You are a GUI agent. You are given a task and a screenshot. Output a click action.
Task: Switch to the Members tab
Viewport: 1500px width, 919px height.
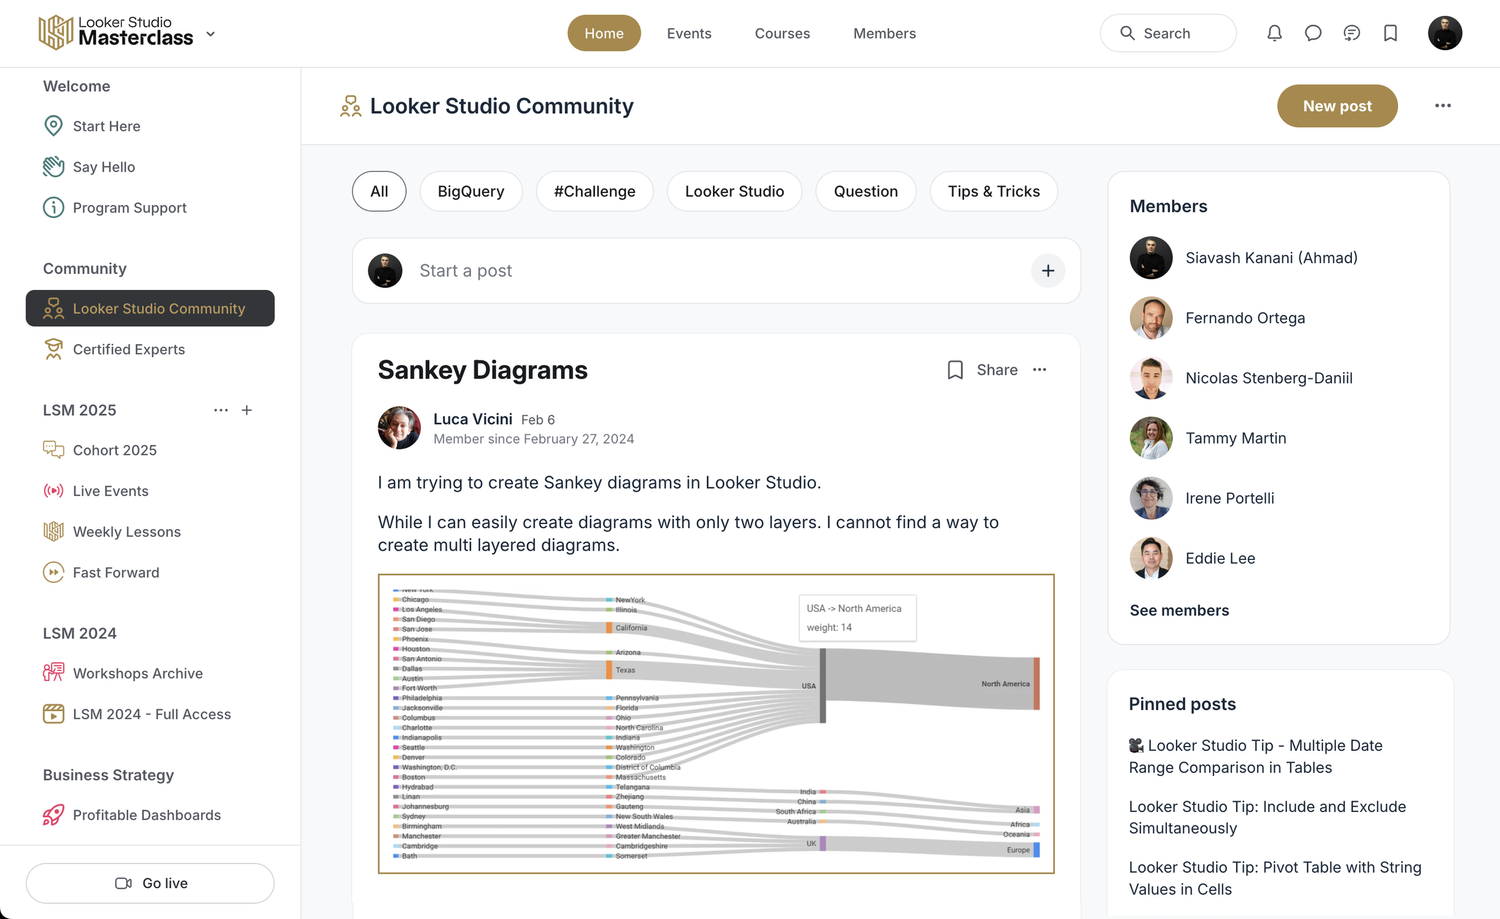pos(884,33)
